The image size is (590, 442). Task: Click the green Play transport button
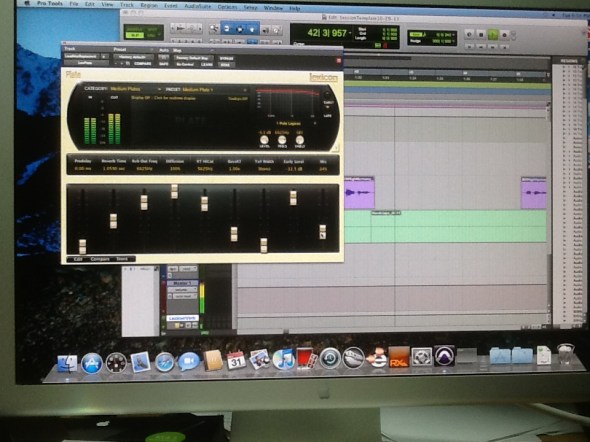coord(492,35)
